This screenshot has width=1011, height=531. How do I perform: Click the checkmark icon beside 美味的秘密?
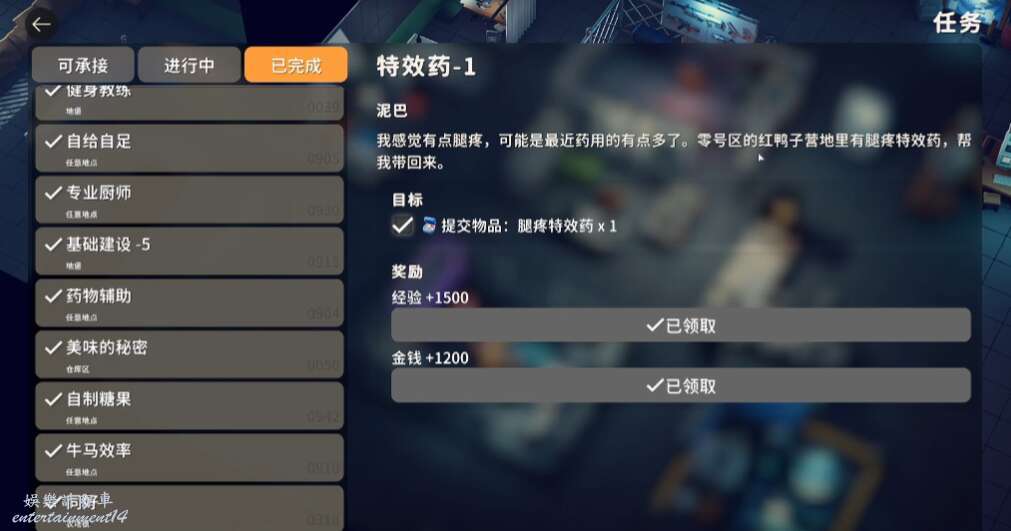[54, 348]
